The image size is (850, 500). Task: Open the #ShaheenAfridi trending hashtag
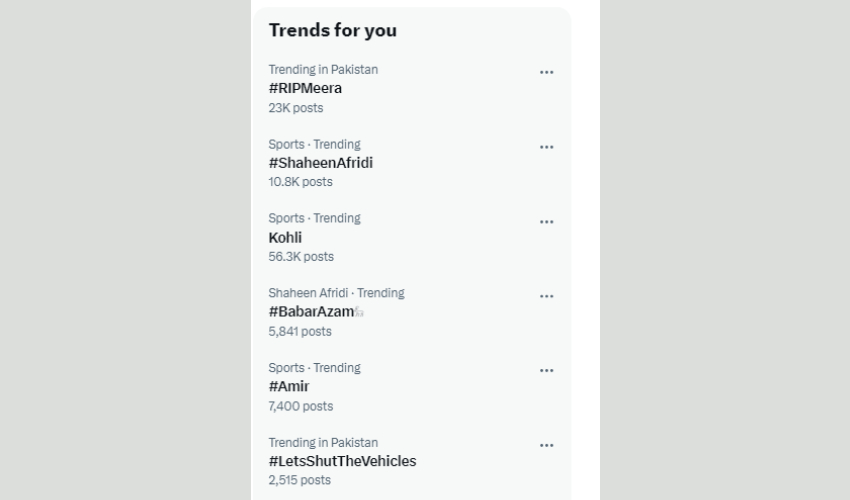pos(320,163)
